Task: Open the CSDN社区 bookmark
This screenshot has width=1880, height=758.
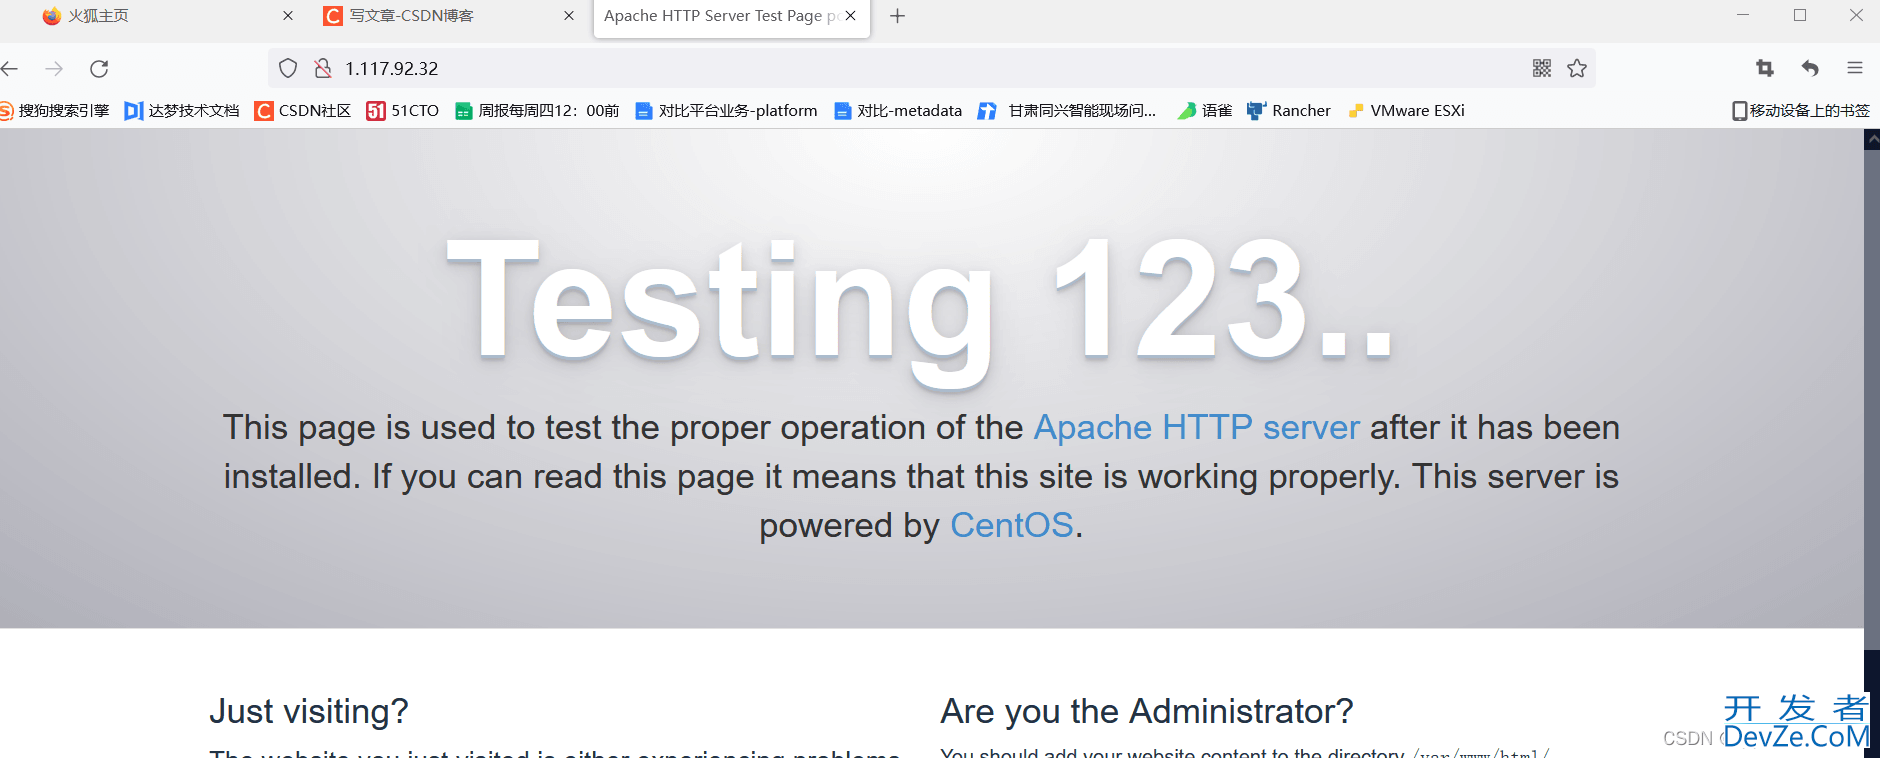Action: [303, 111]
